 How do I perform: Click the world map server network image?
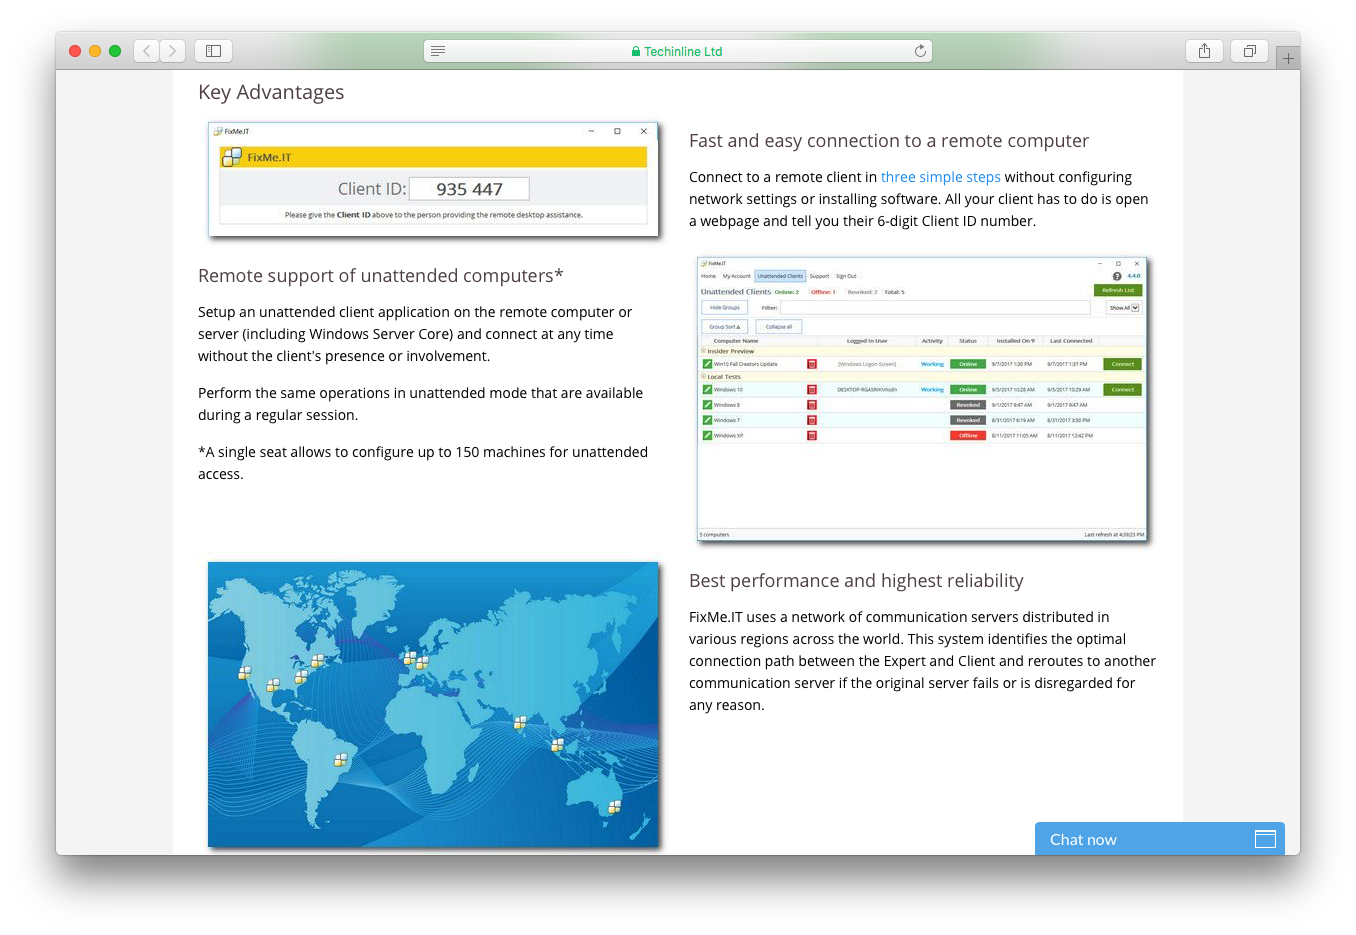pos(433,704)
